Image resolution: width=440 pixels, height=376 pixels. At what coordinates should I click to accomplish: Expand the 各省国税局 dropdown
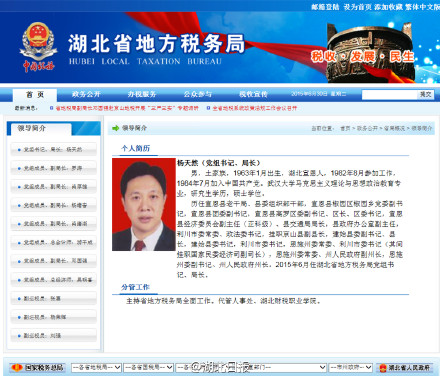point(148,367)
